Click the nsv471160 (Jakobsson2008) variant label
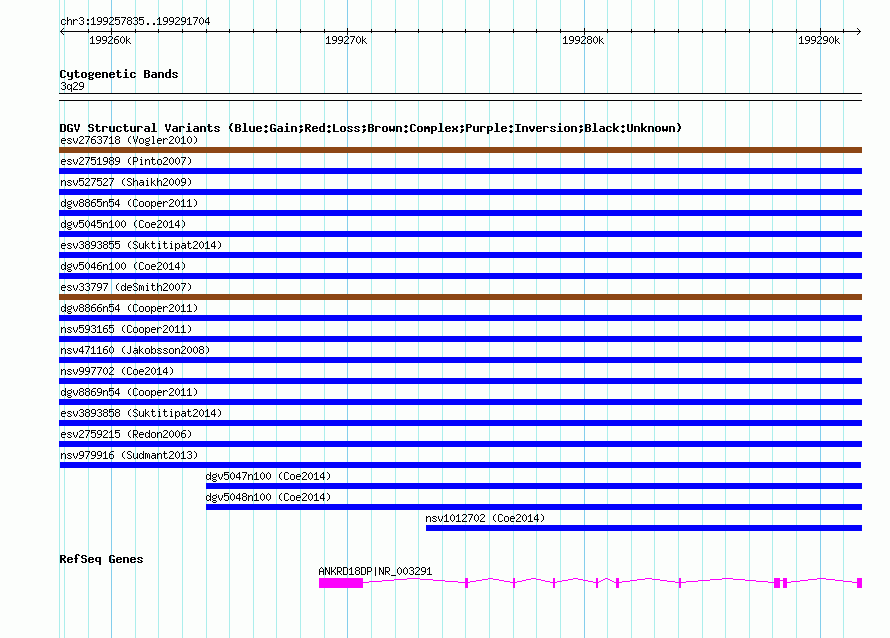The image size is (890, 638). [x=135, y=350]
